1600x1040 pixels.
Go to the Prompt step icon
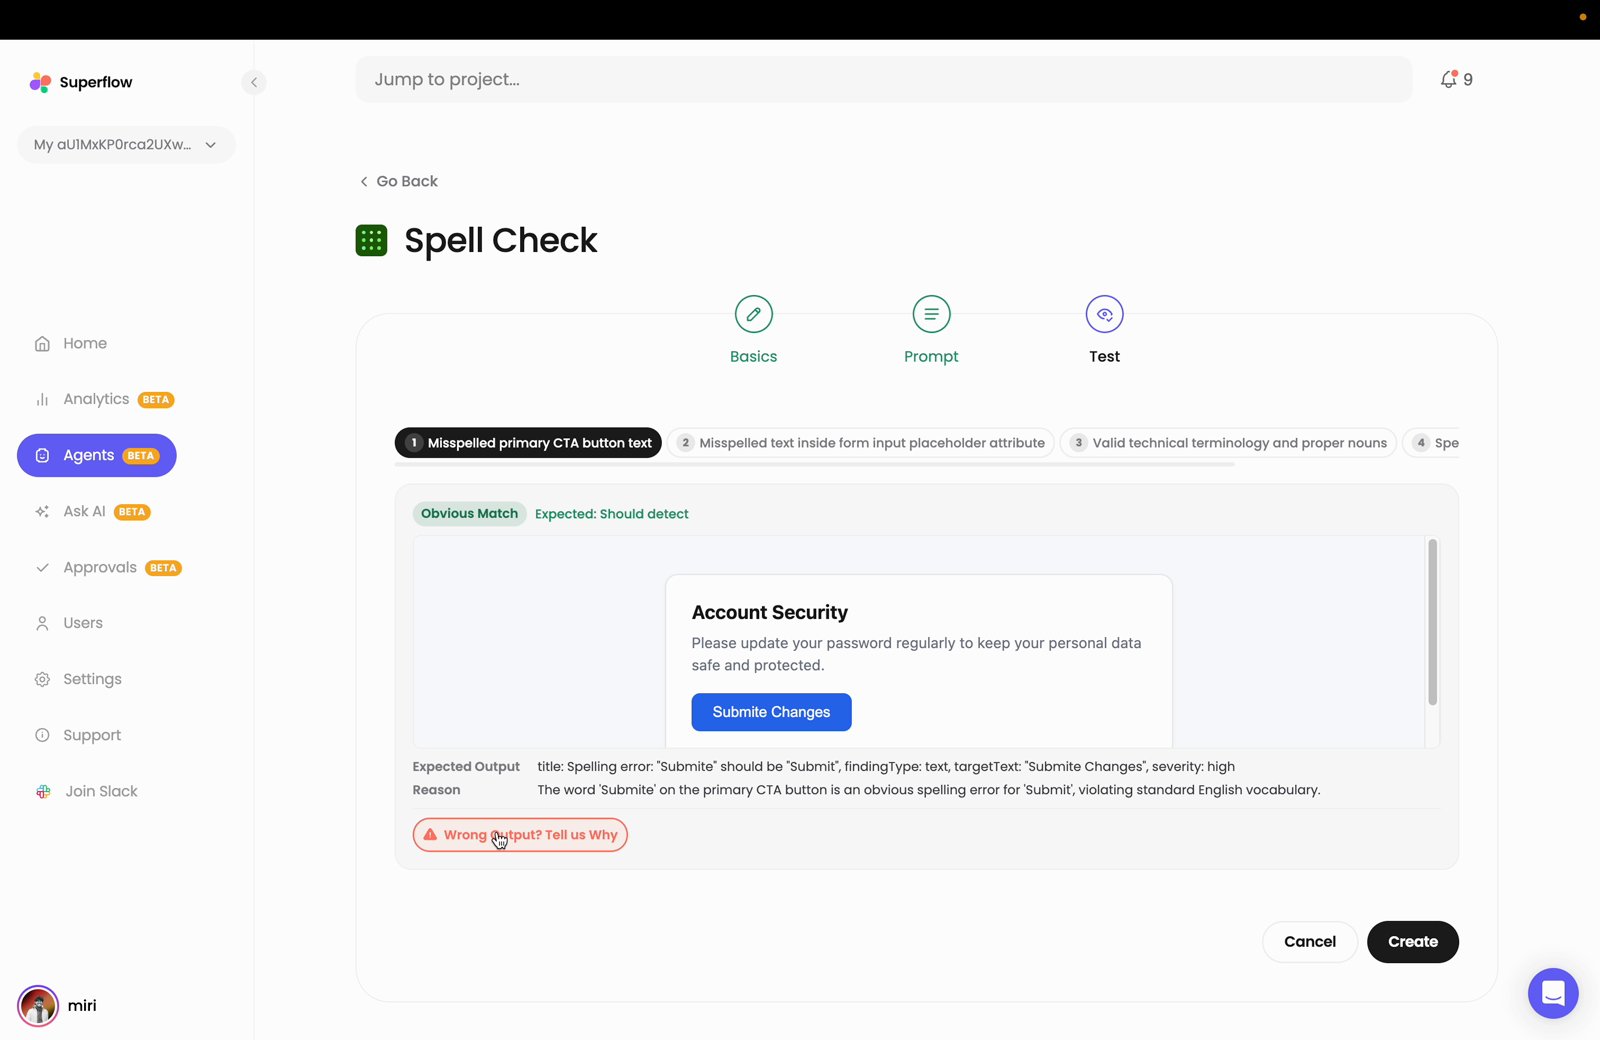(x=931, y=314)
